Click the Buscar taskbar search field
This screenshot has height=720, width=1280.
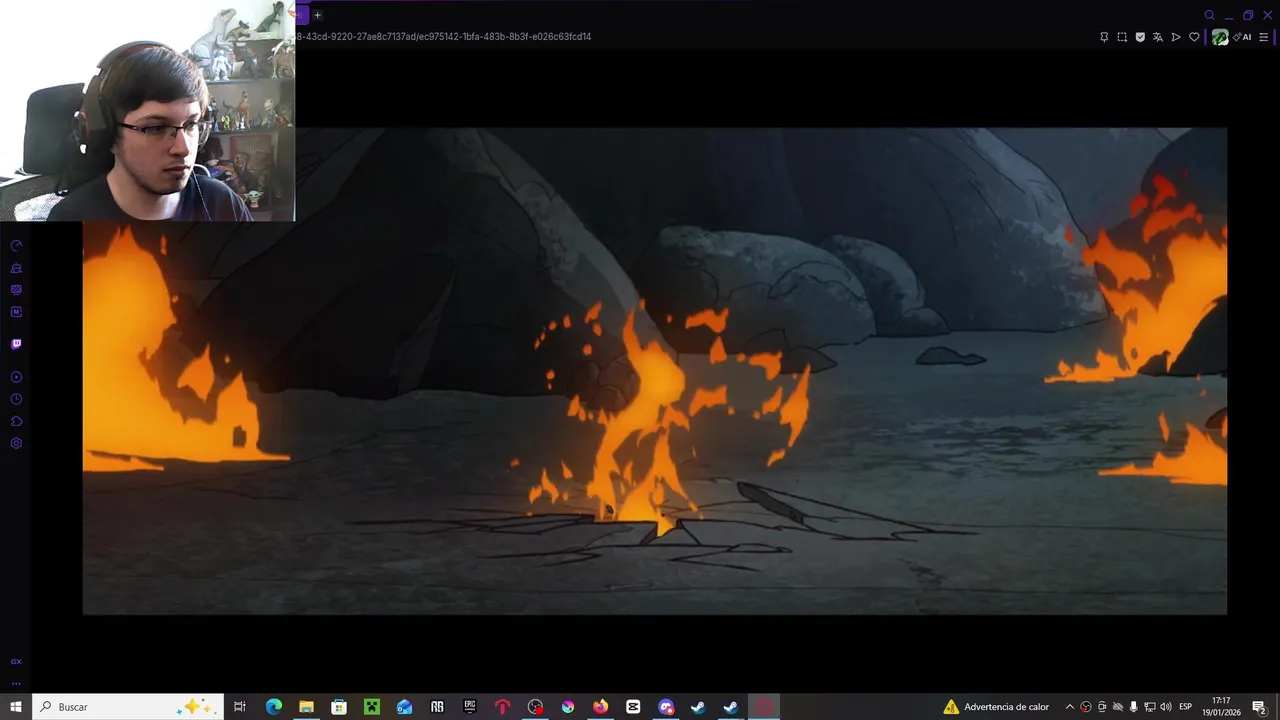127,707
